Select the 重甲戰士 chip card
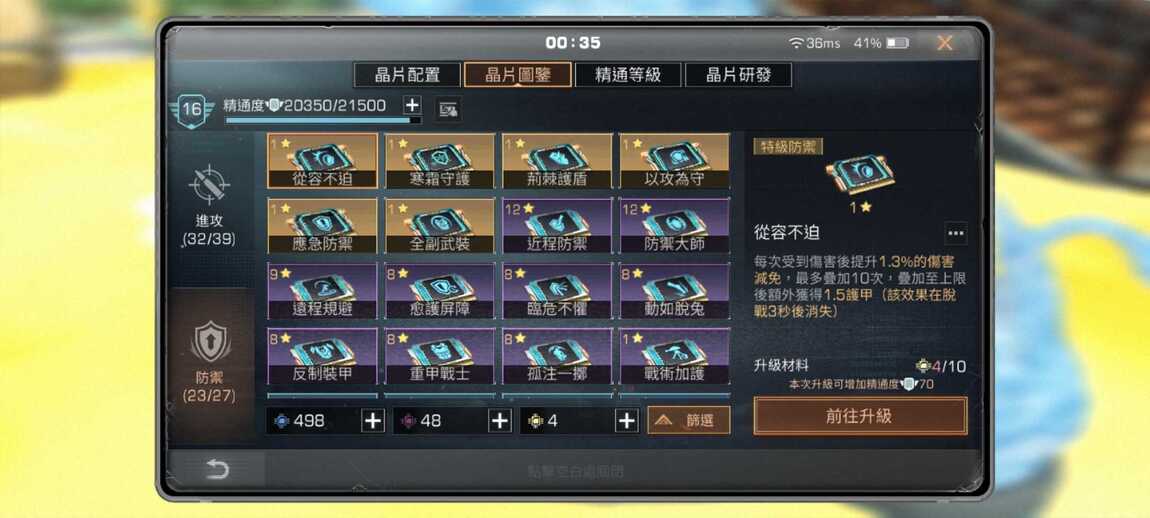This screenshot has height=518, width=1150. 440,356
